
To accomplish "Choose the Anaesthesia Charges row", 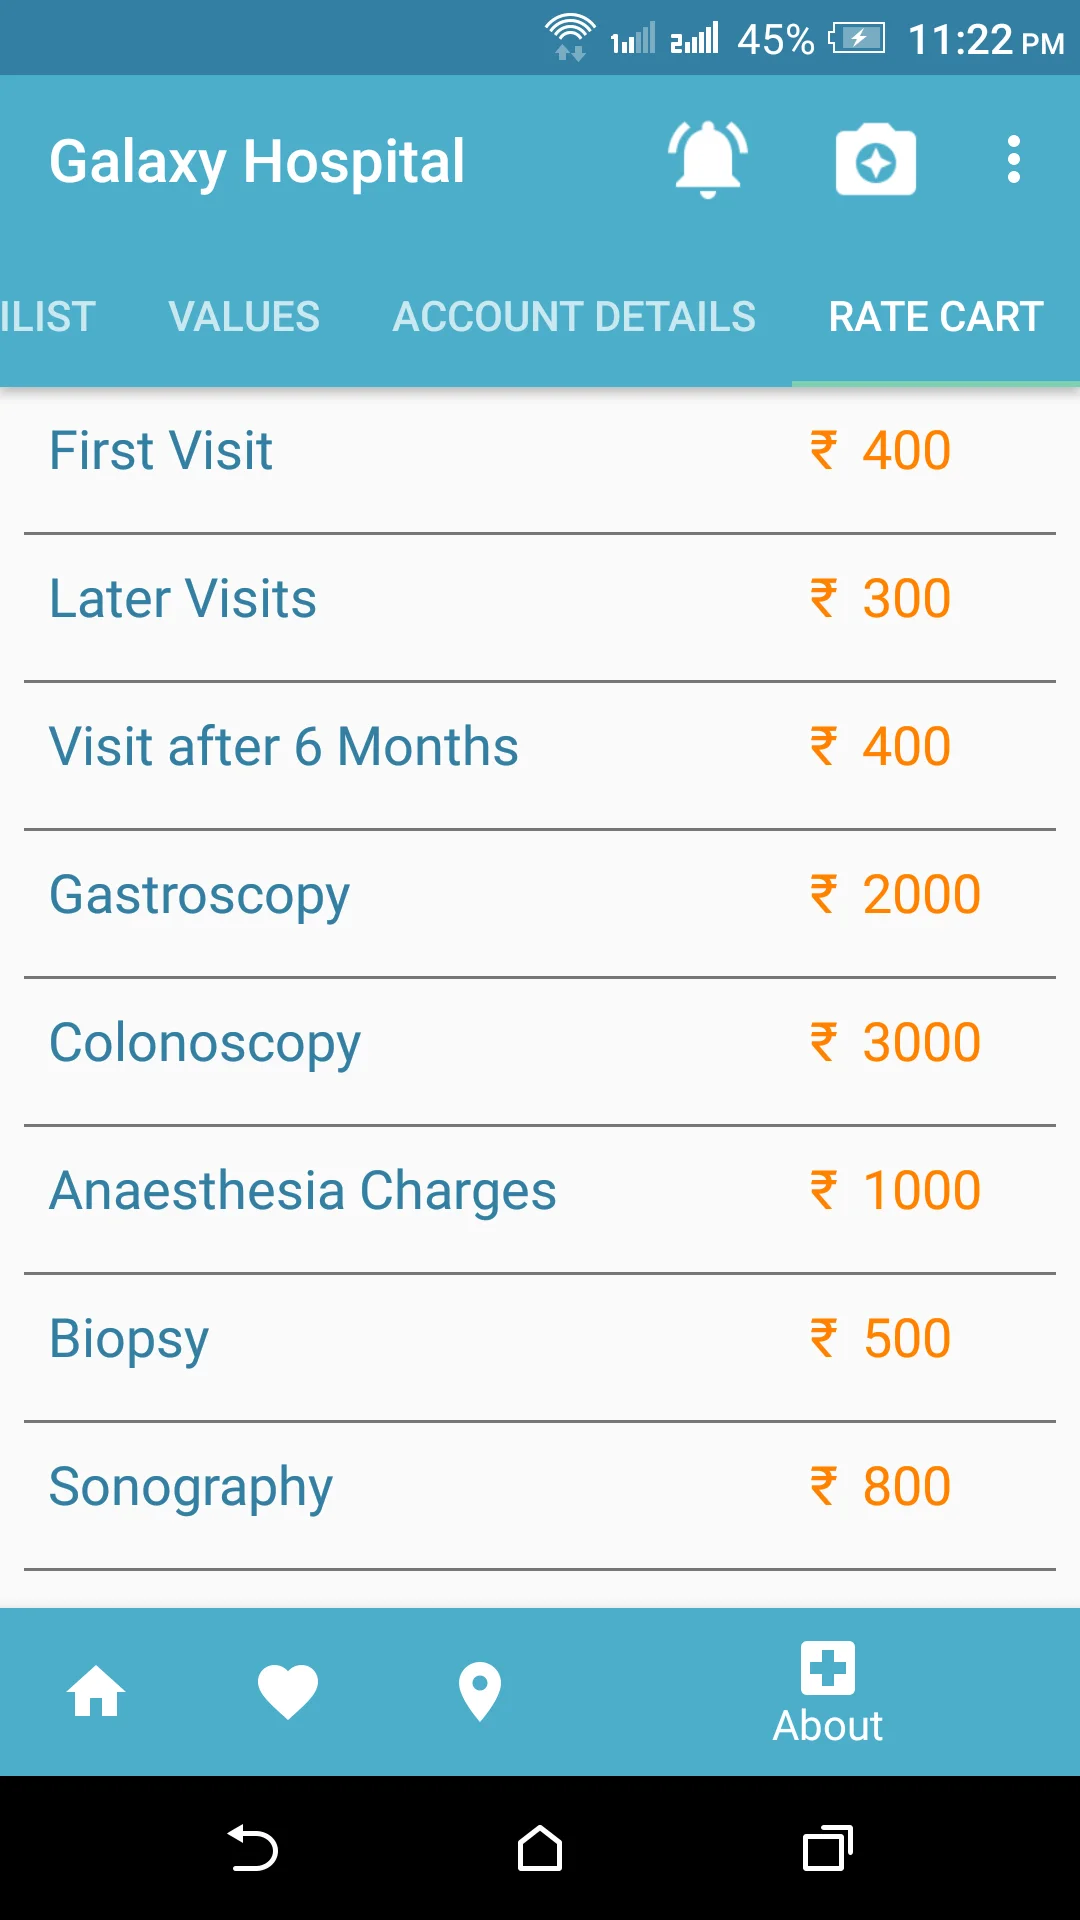I will tap(540, 1200).
